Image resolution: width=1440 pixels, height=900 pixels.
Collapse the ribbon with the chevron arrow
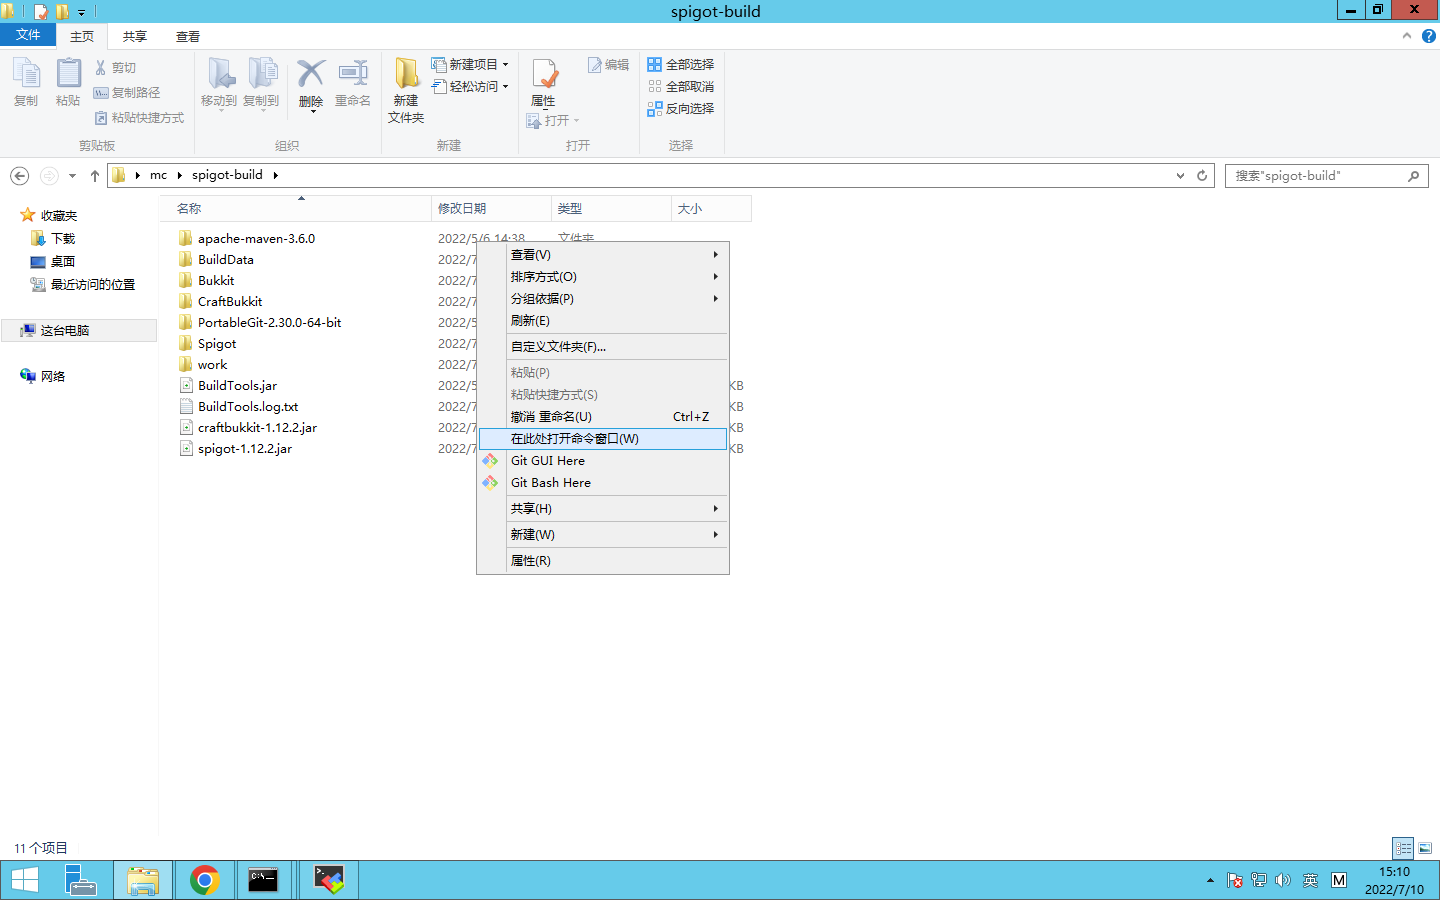click(1407, 35)
